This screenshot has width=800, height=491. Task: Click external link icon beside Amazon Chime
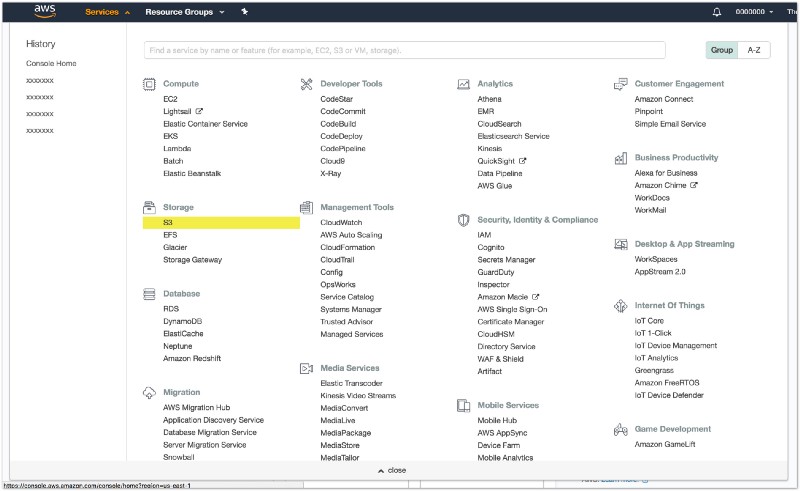(x=693, y=185)
